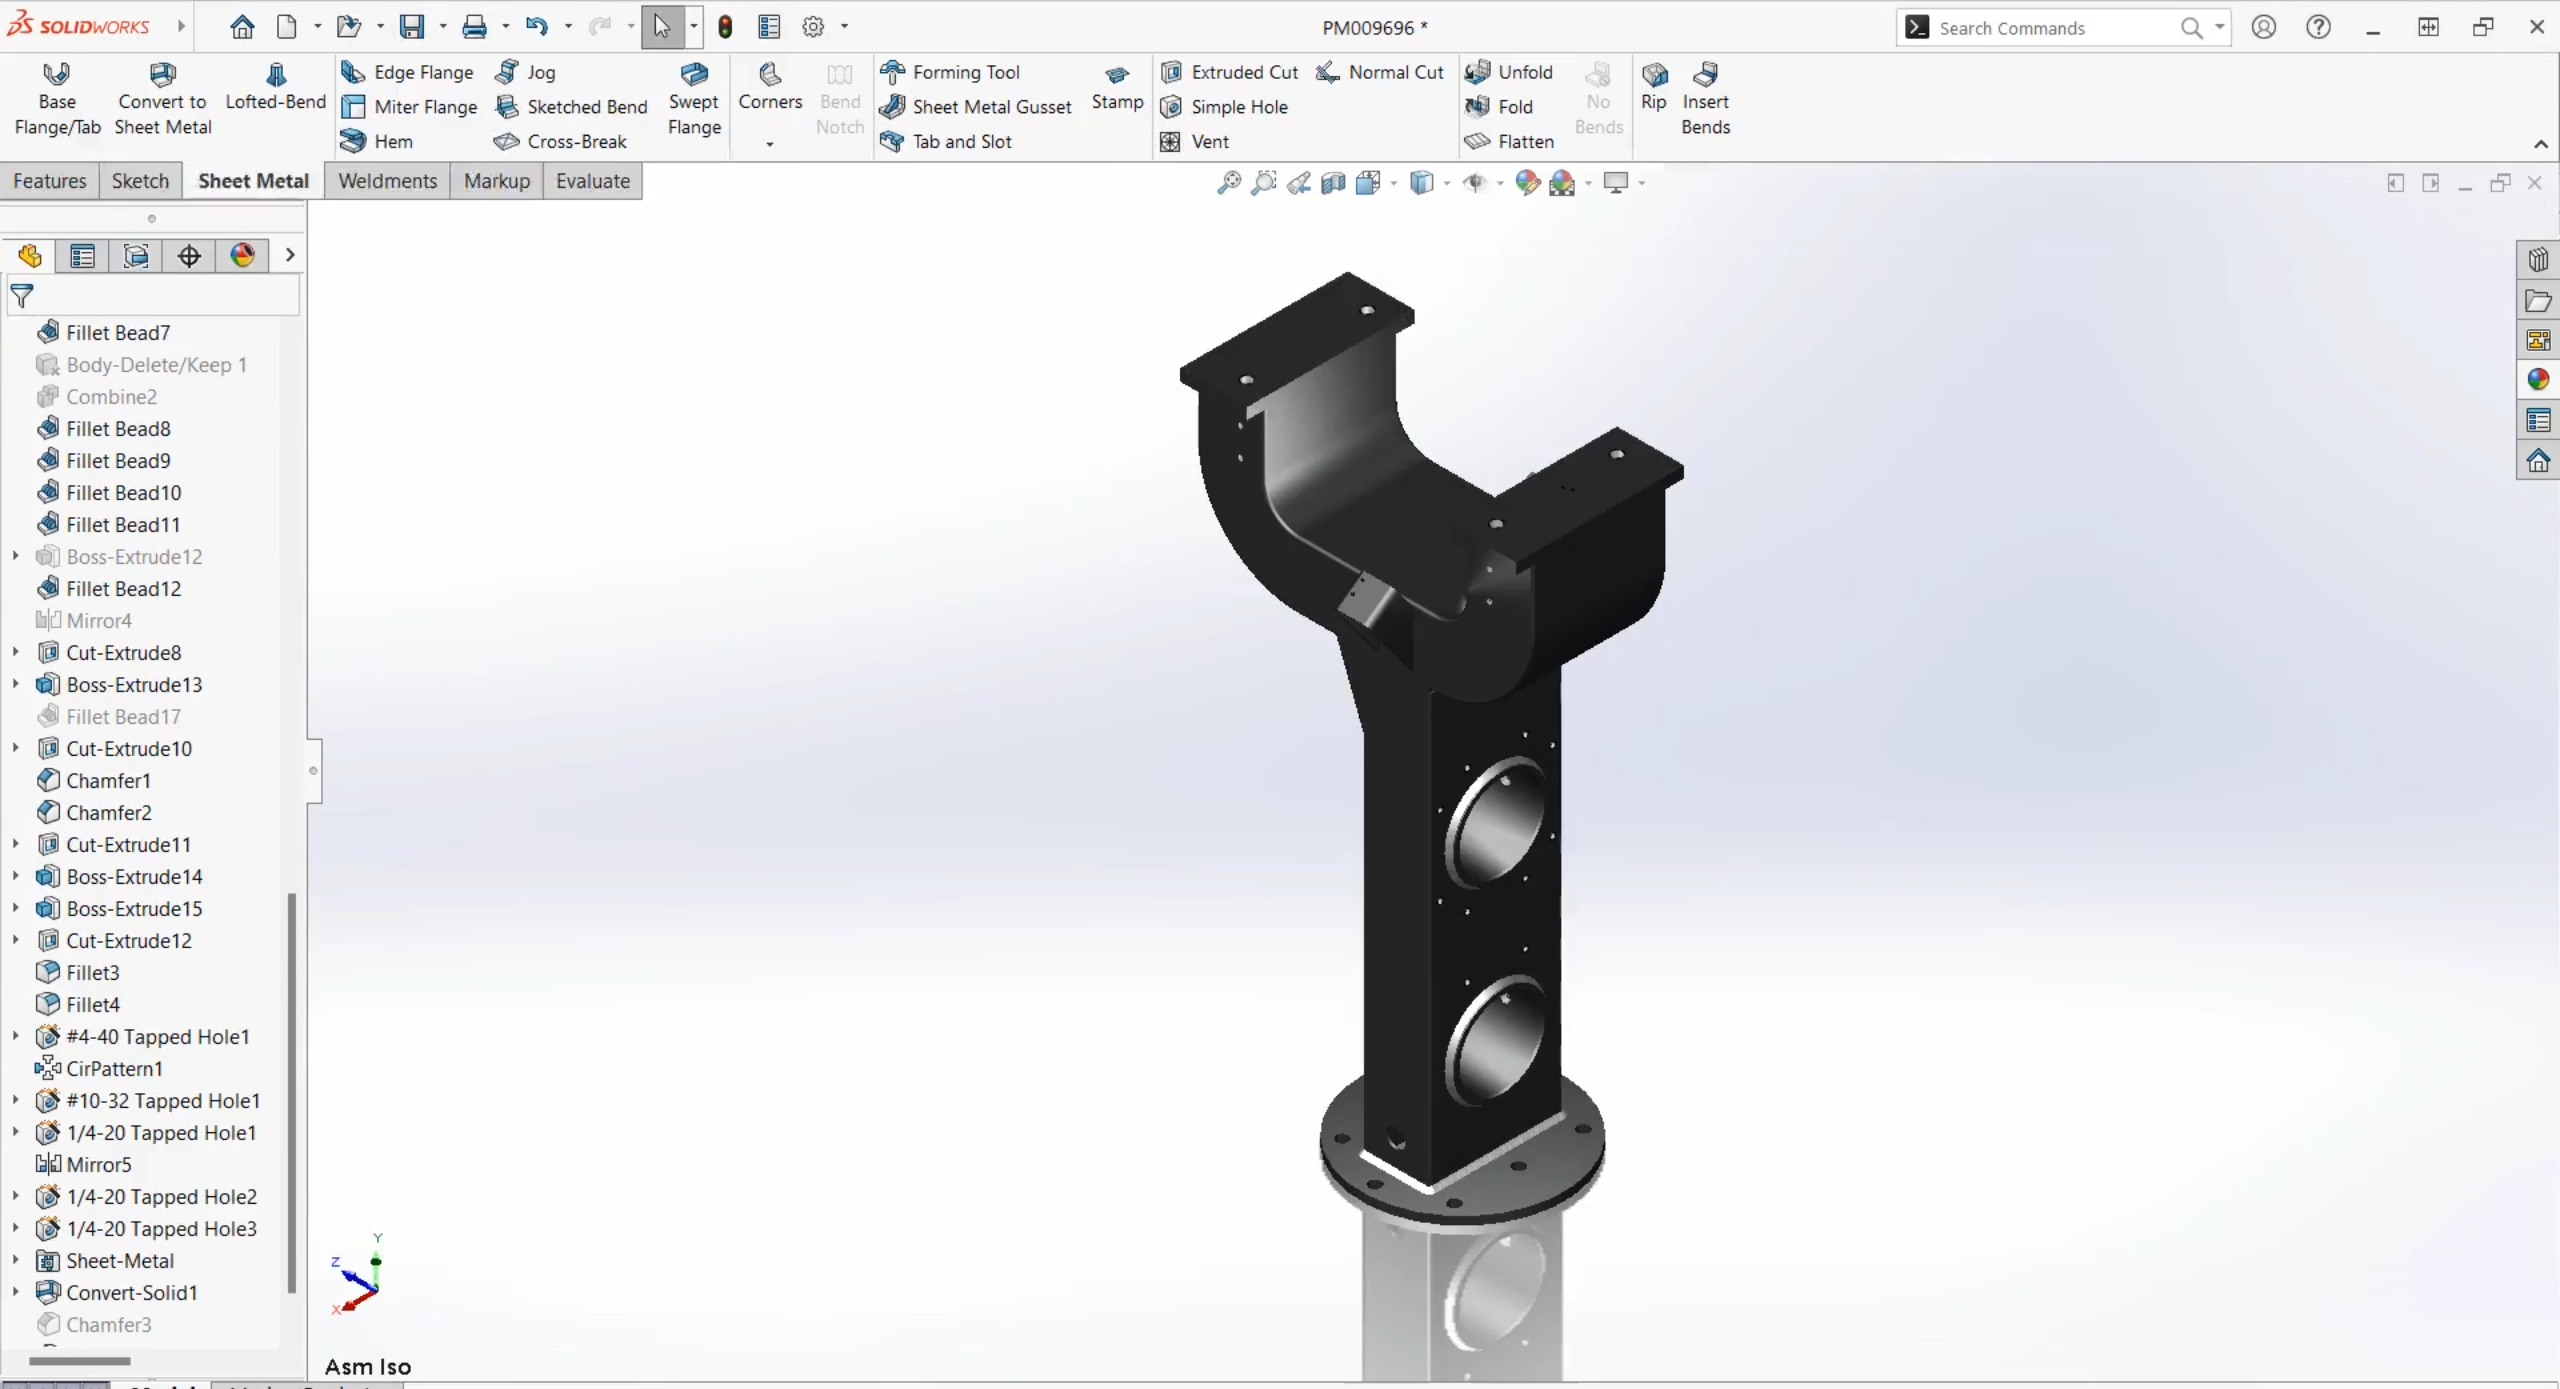Open the Weldments tab
Viewport: 2560px width, 1389px height.
tap(387, 181)
